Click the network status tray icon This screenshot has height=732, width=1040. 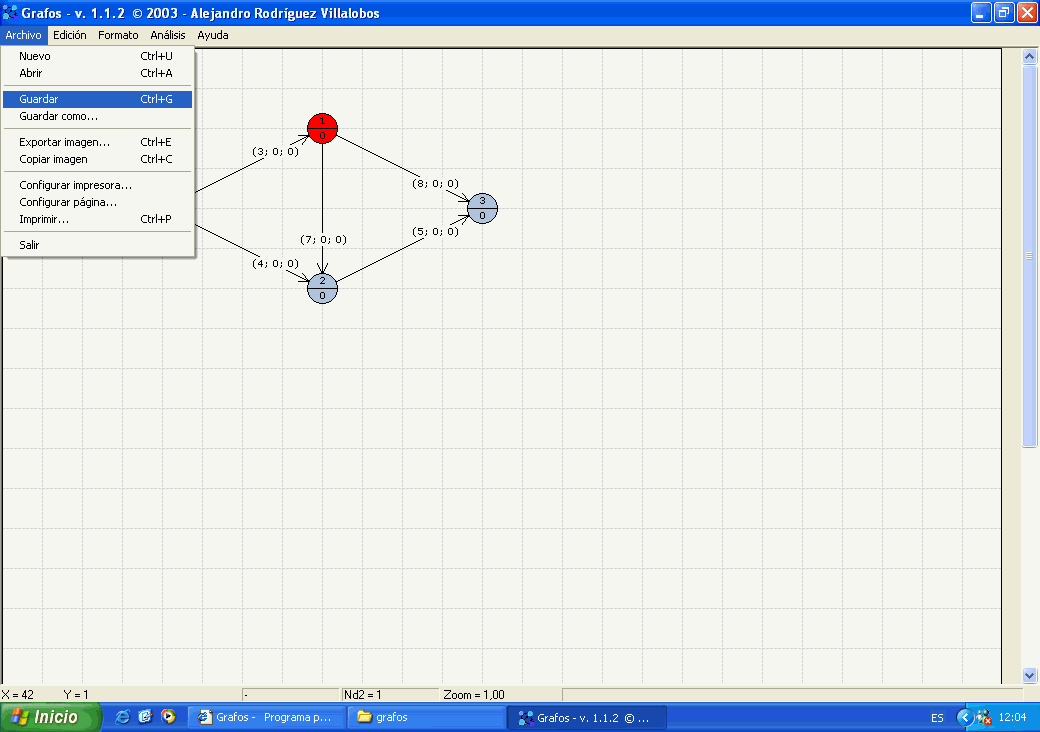click(983, 717)
